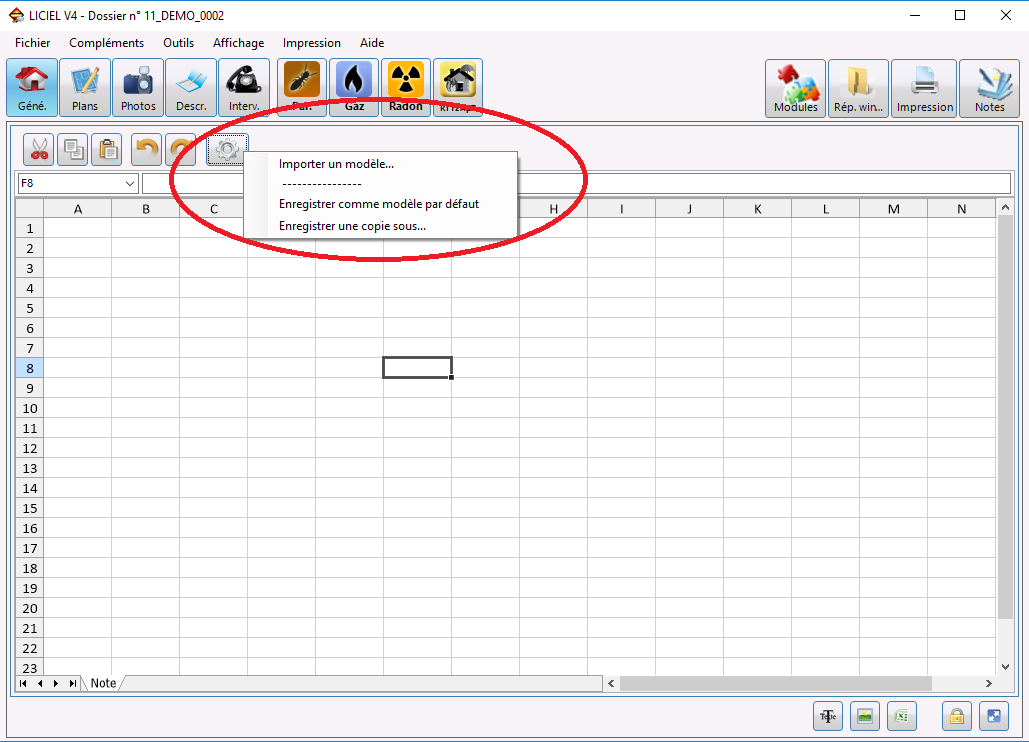Open the gear settings dropdown button
This screenshot has height=742, width=1029.
[x=227, y=150]
